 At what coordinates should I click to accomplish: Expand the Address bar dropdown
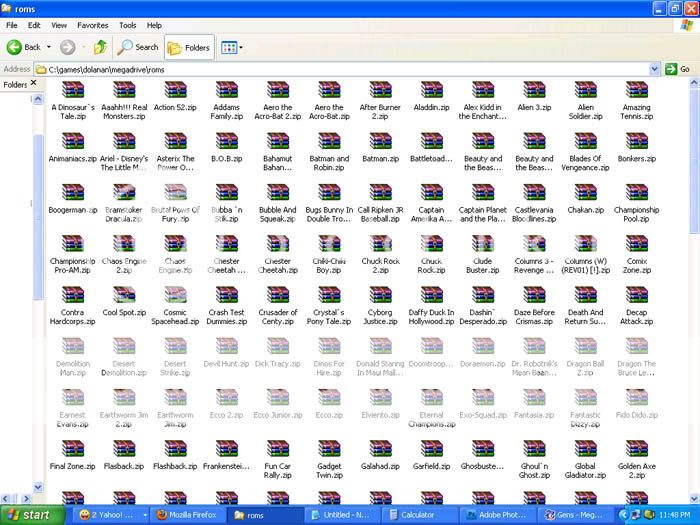pos(654,69)
